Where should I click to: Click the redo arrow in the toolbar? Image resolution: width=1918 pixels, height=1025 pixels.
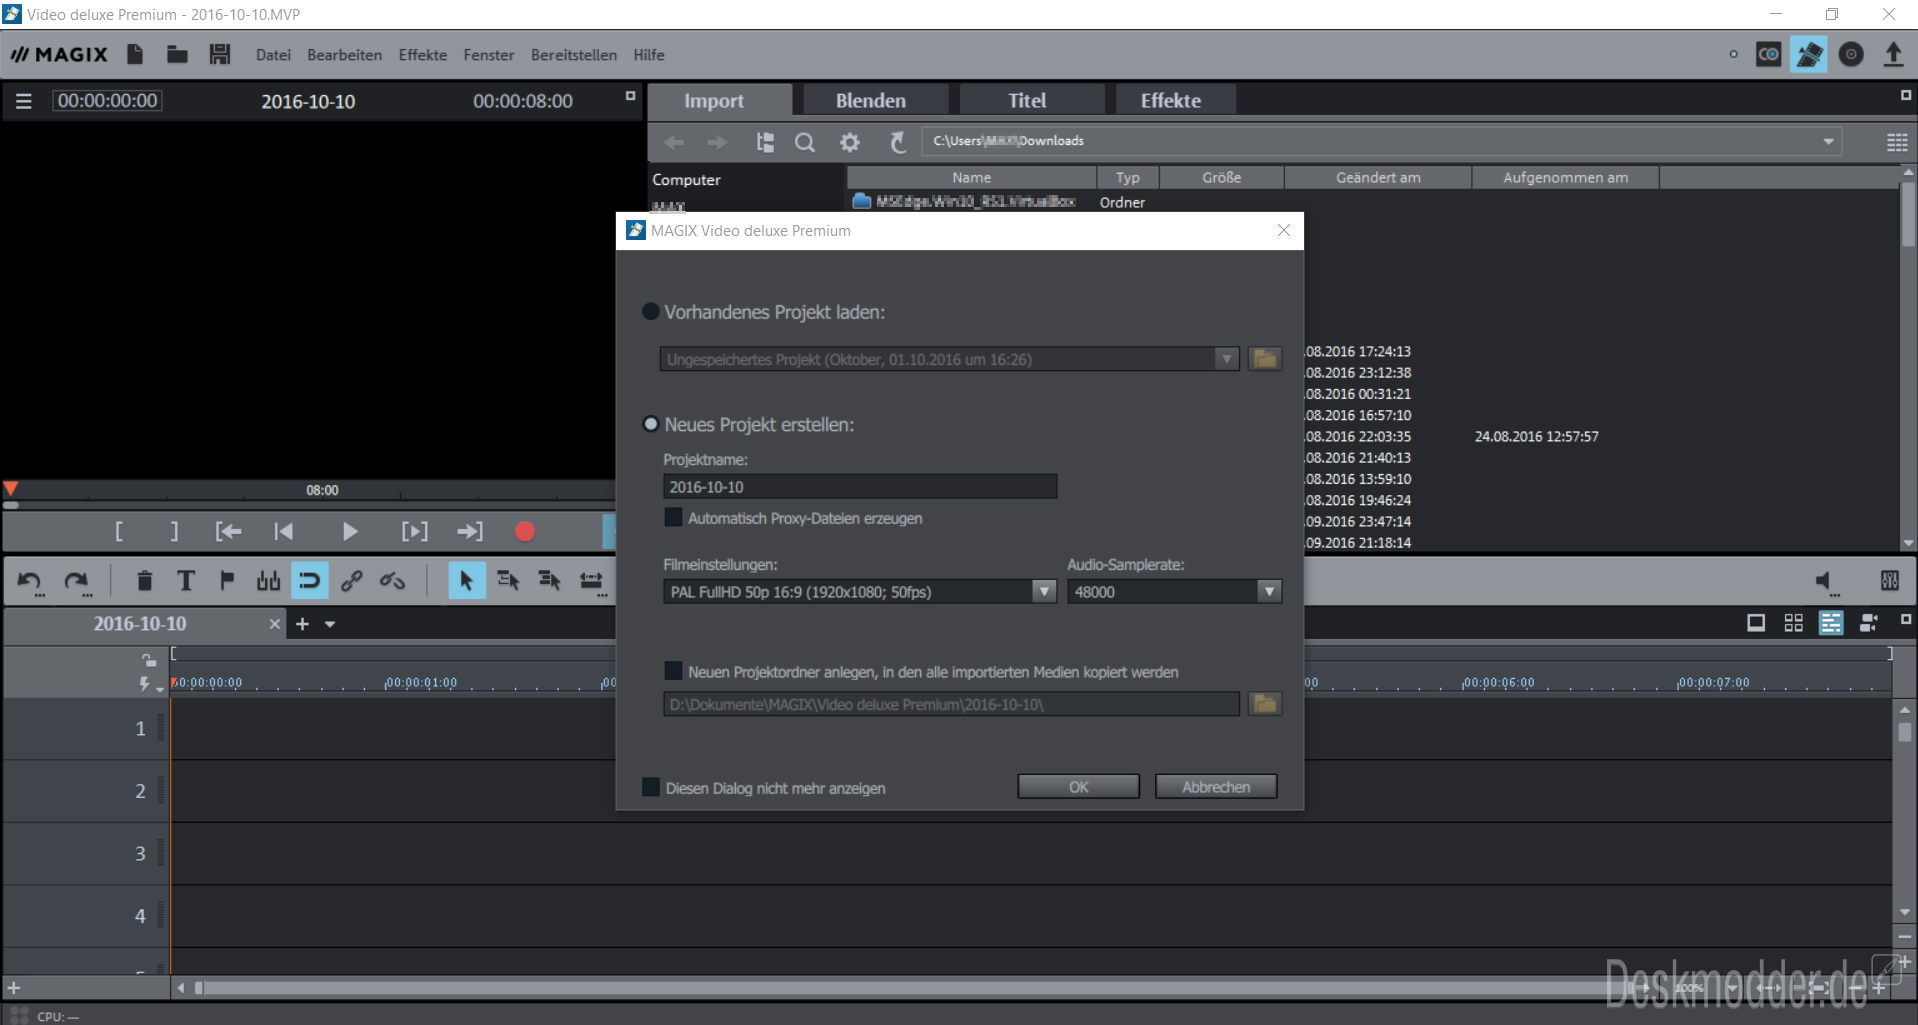76,581
